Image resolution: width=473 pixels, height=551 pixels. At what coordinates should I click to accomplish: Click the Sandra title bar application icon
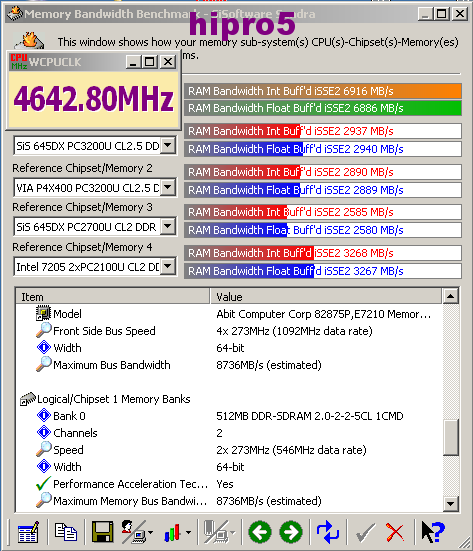(15, 14)
